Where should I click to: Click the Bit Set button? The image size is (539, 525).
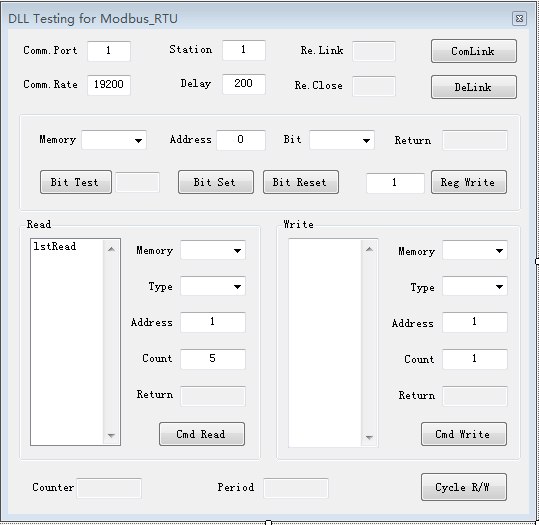click(216, 182)
